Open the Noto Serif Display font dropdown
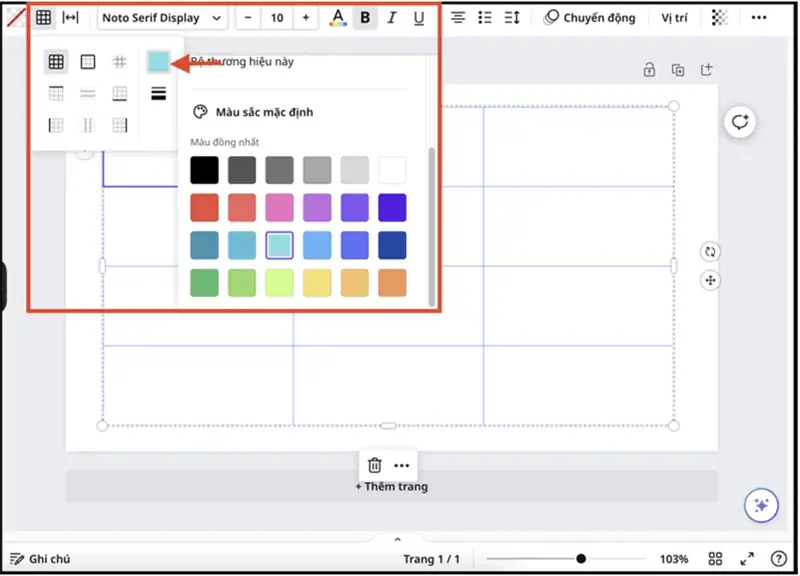The image size is (800, 576). (162, 18)
